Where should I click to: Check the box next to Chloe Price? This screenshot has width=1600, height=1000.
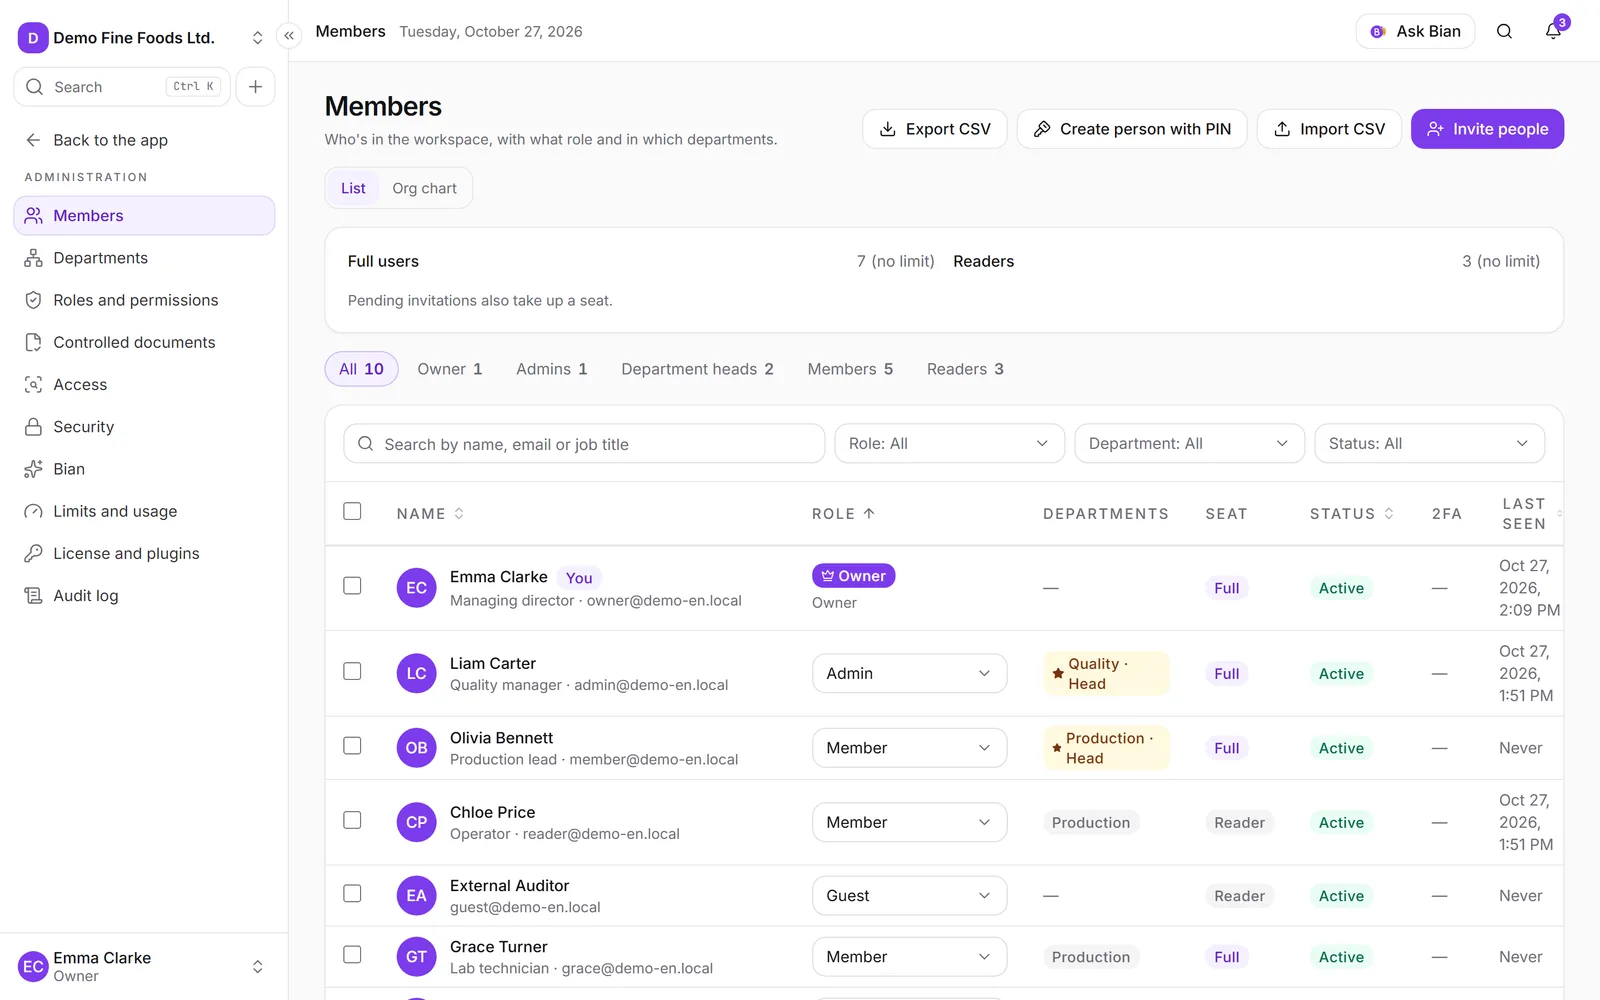[x=352, y=820]
